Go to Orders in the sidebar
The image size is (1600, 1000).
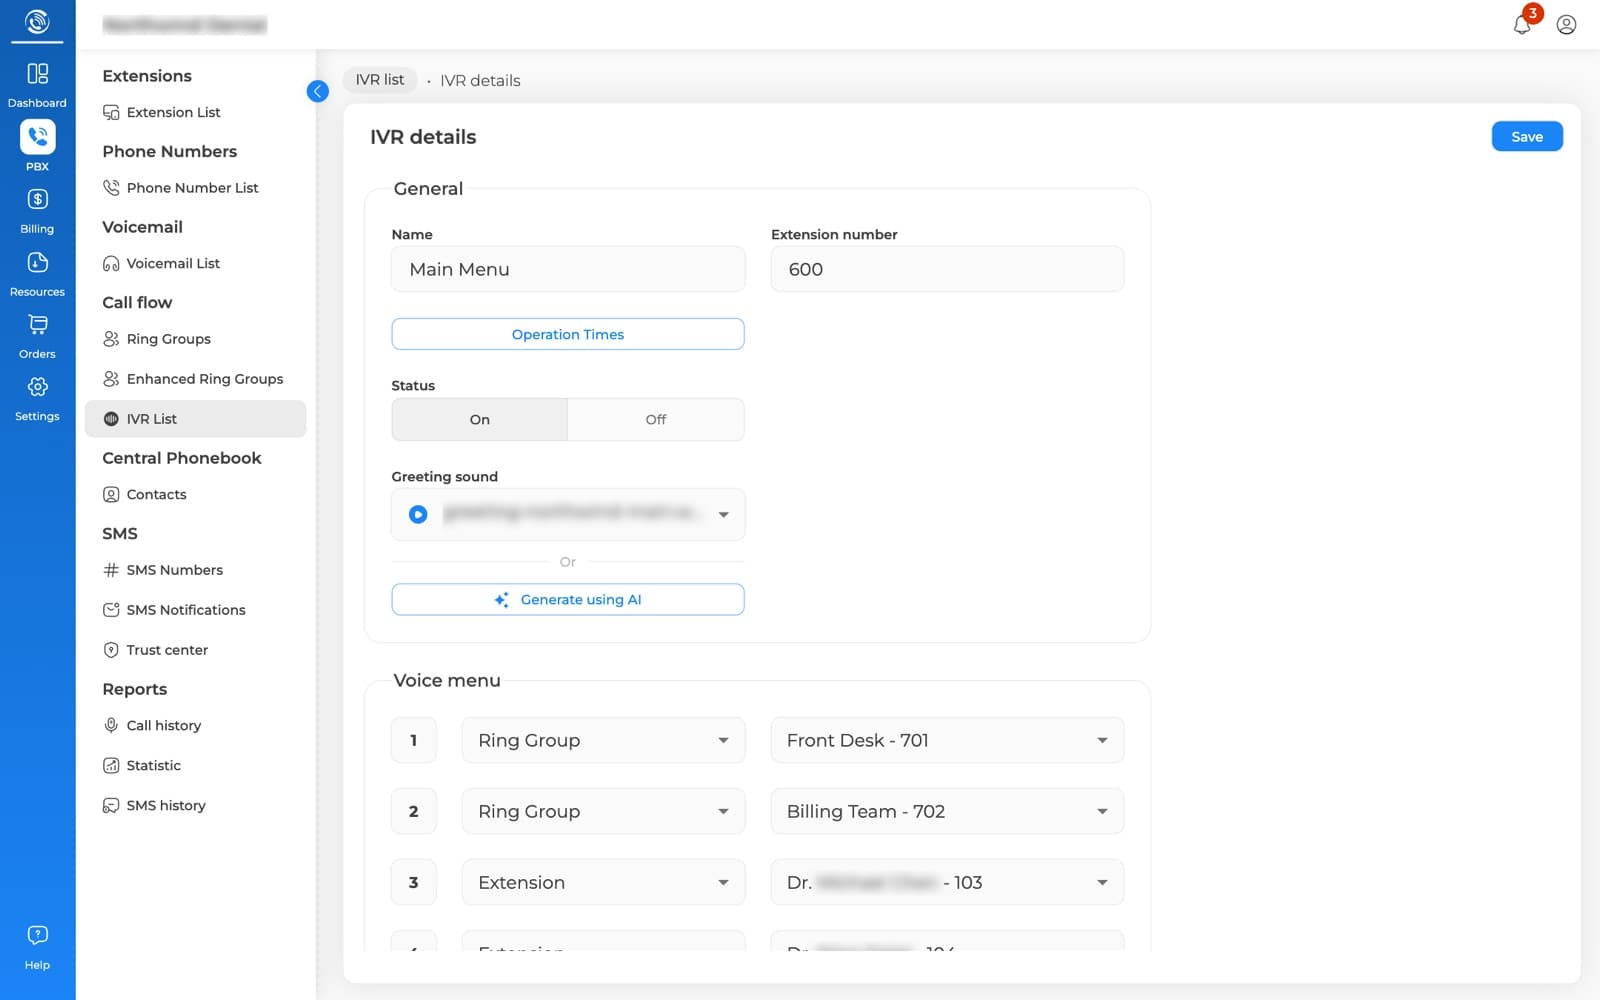37,336
